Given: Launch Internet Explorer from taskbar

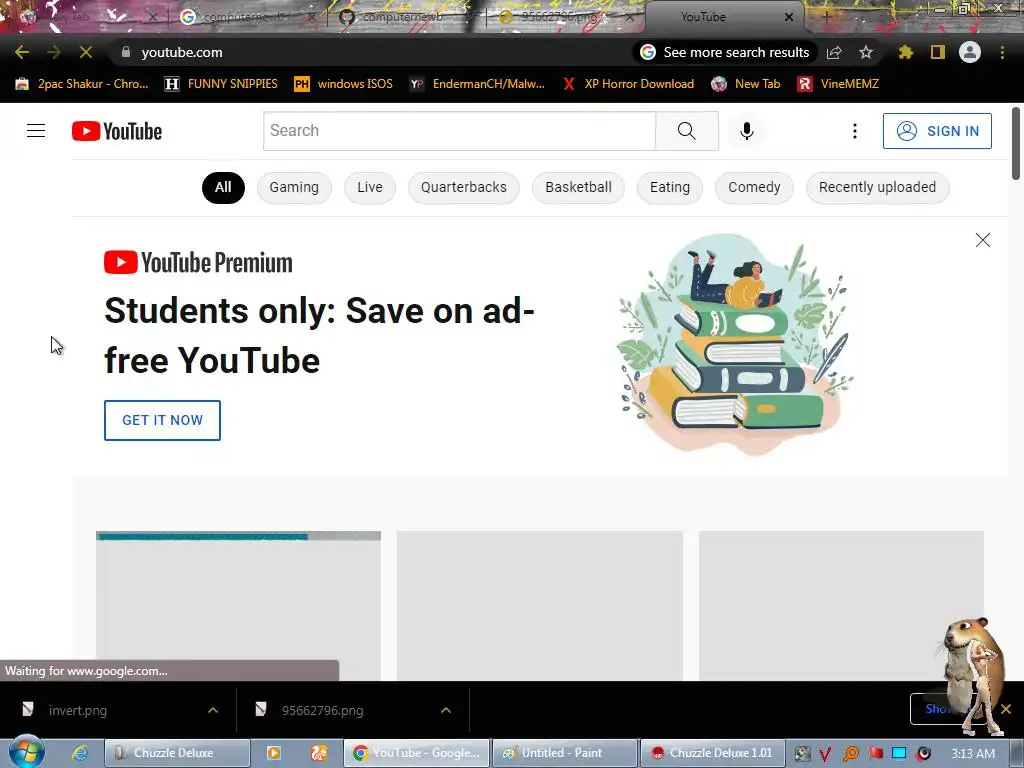Looking at the screenshot, I should 80,753.
